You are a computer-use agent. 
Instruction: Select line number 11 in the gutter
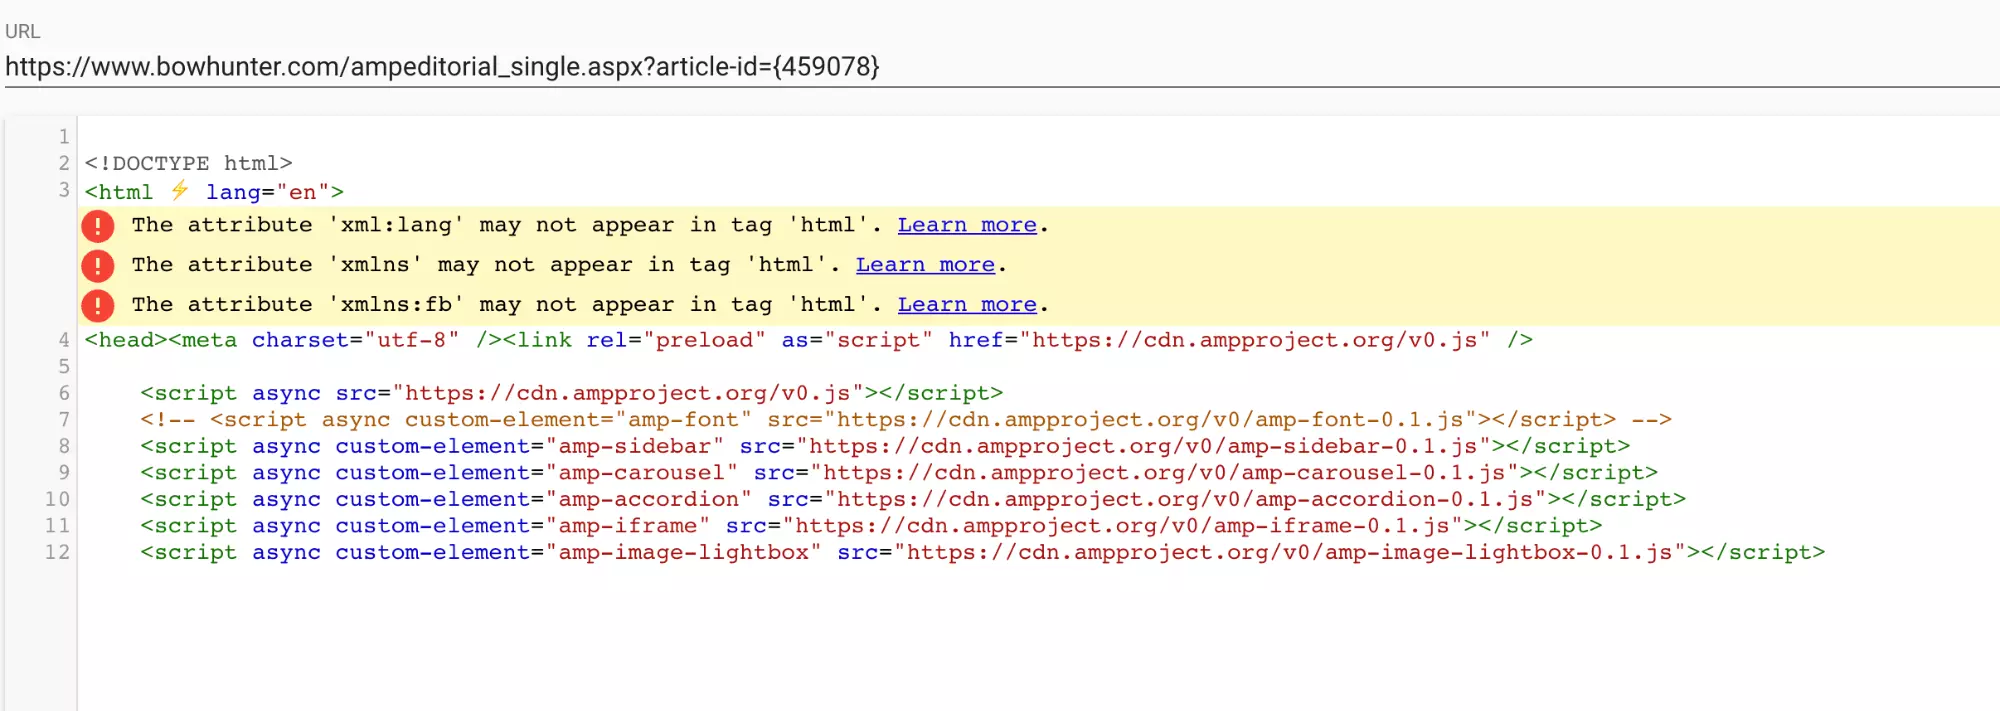[x=58, y=525]
